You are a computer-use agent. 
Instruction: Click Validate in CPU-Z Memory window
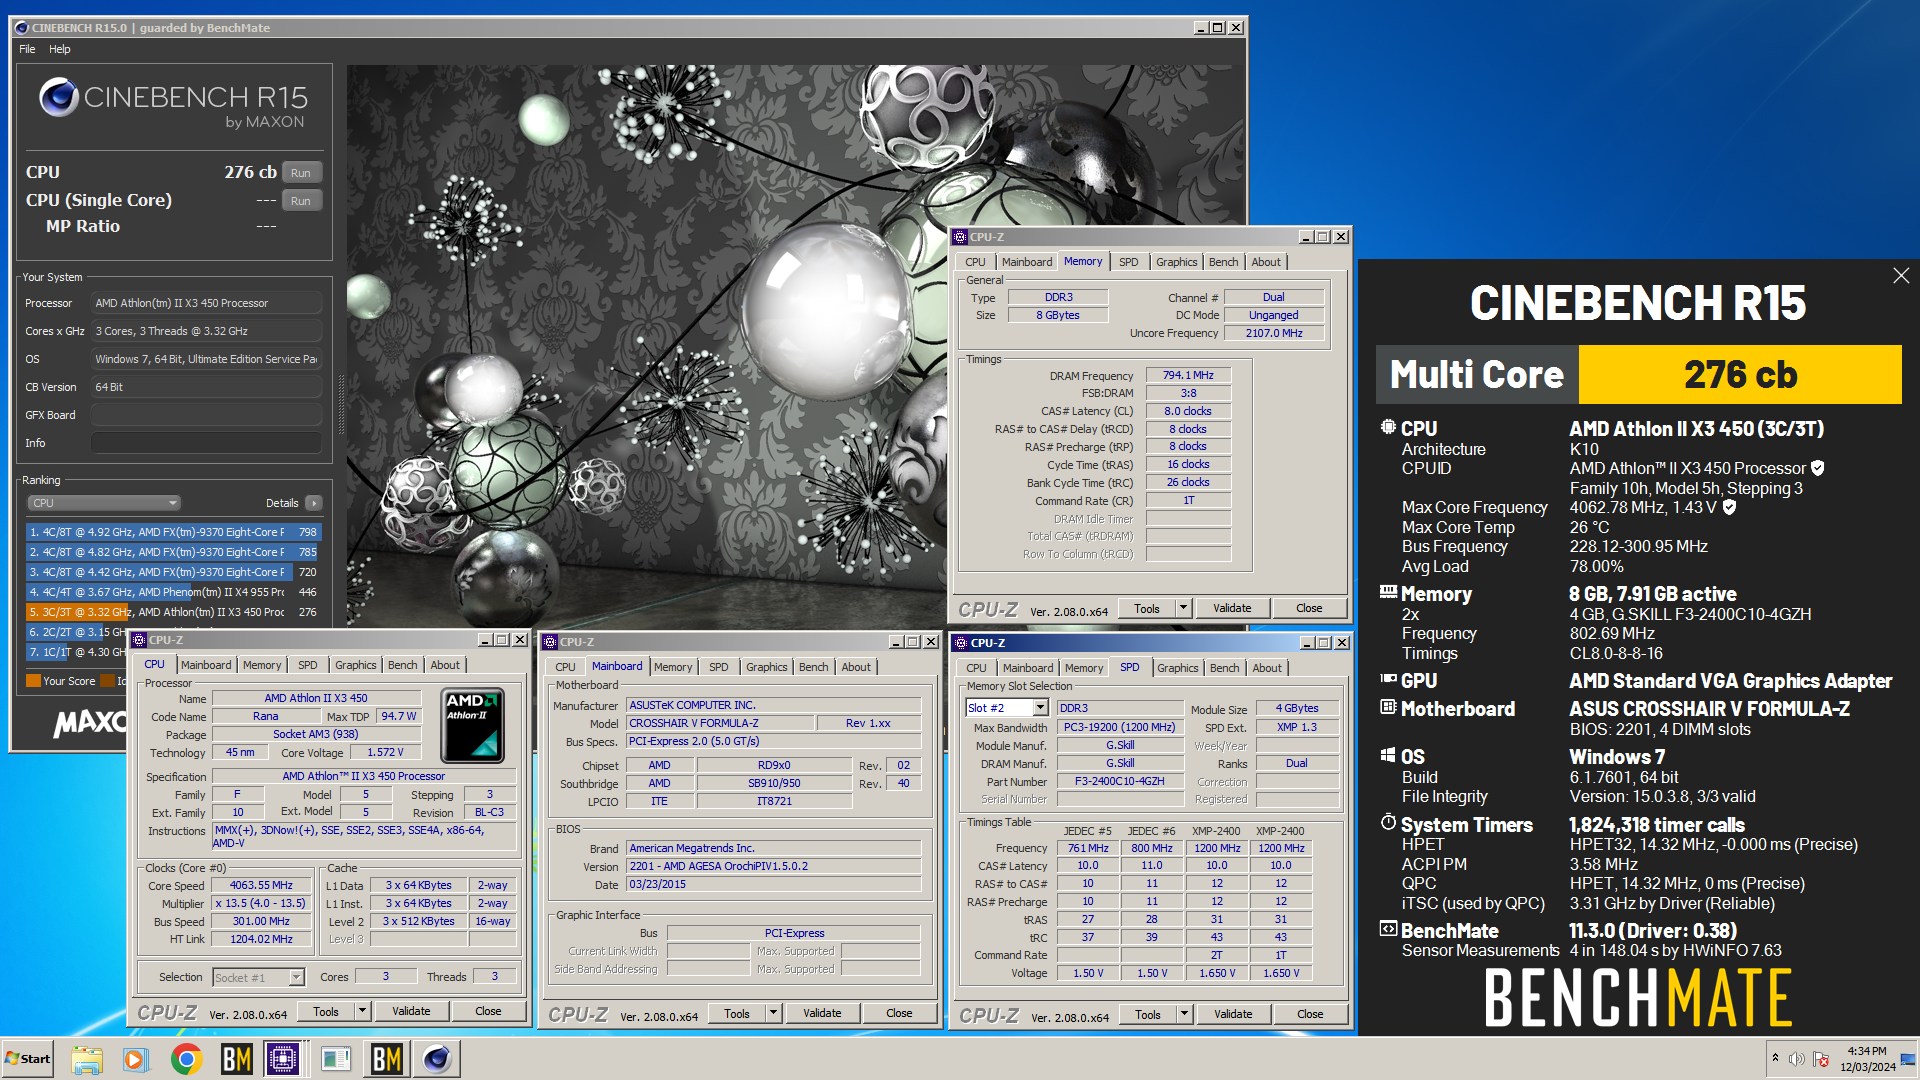tap(1232, 608)
